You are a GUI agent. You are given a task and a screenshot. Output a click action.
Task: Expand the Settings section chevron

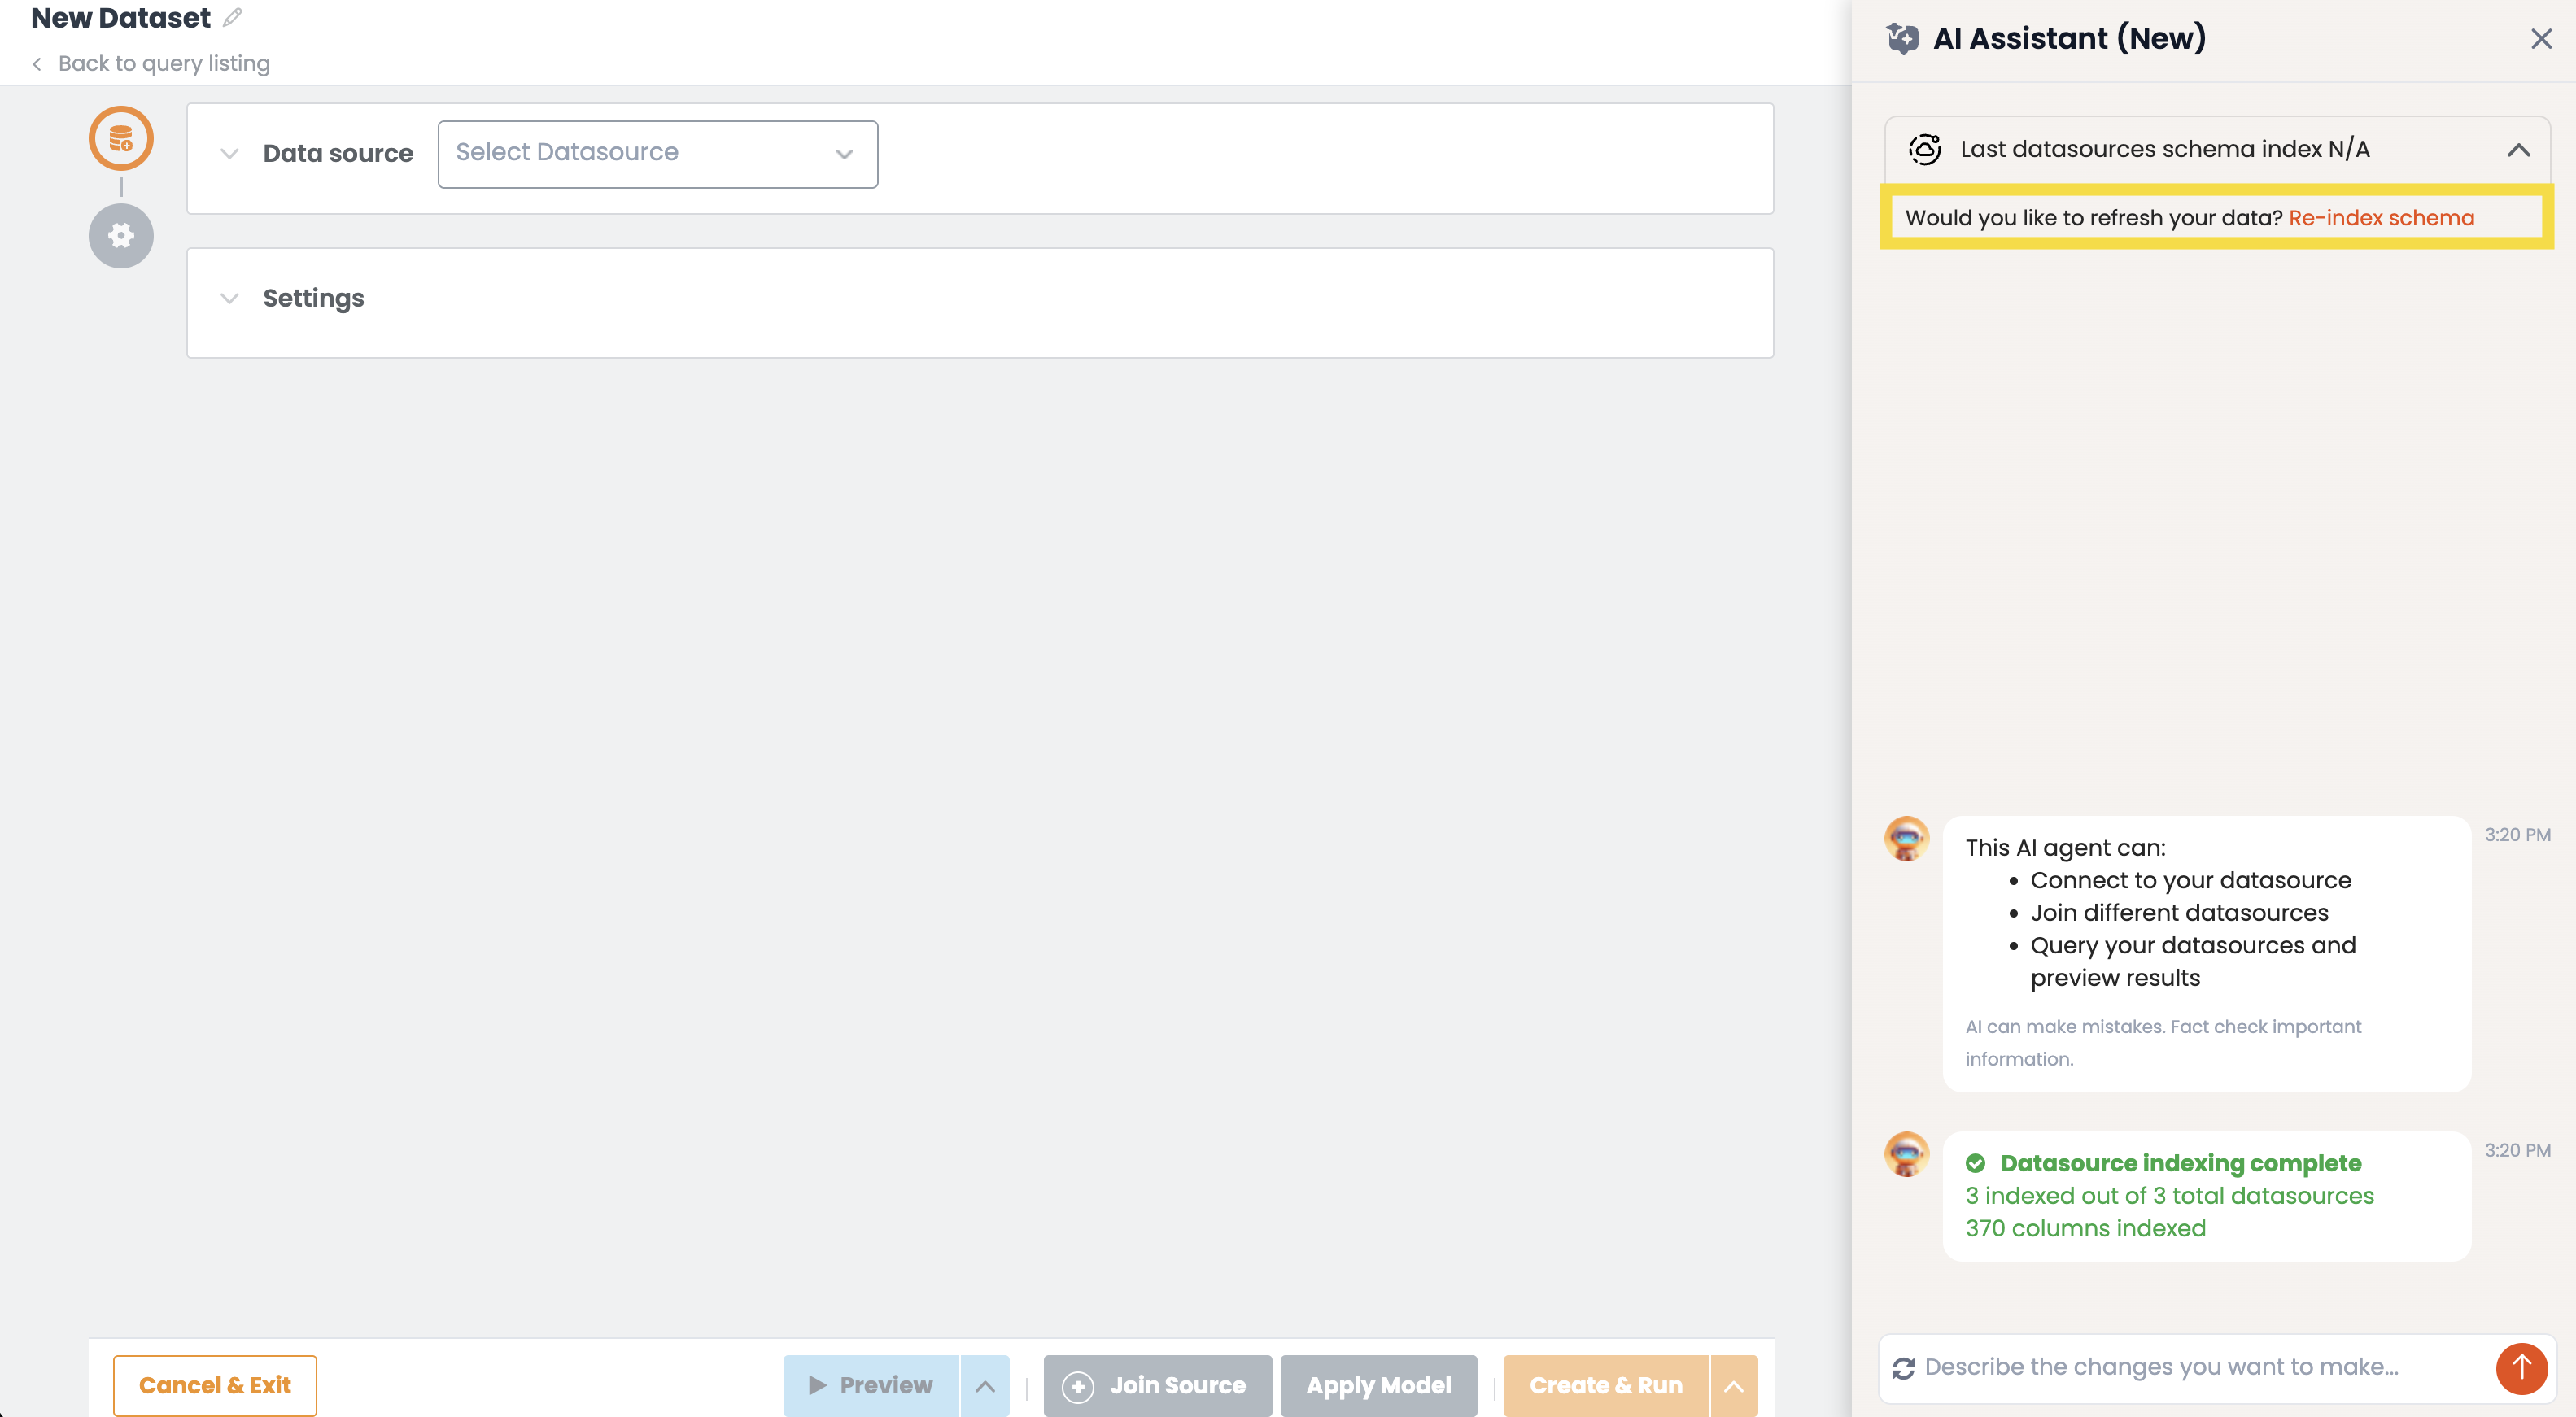click(x=229, y=298)
